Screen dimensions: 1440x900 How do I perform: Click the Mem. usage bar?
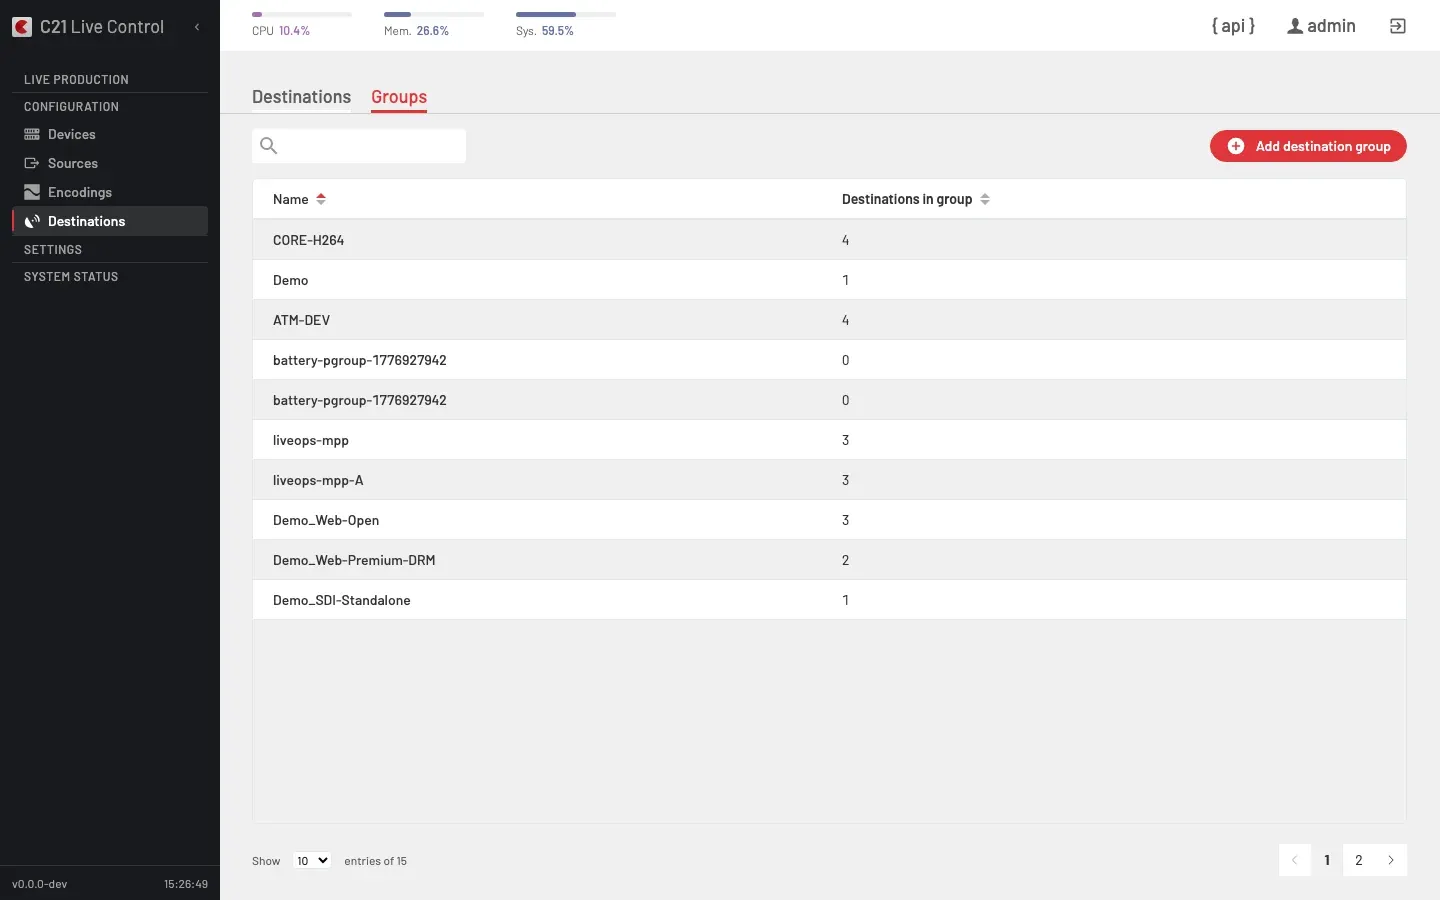(434, 14)
